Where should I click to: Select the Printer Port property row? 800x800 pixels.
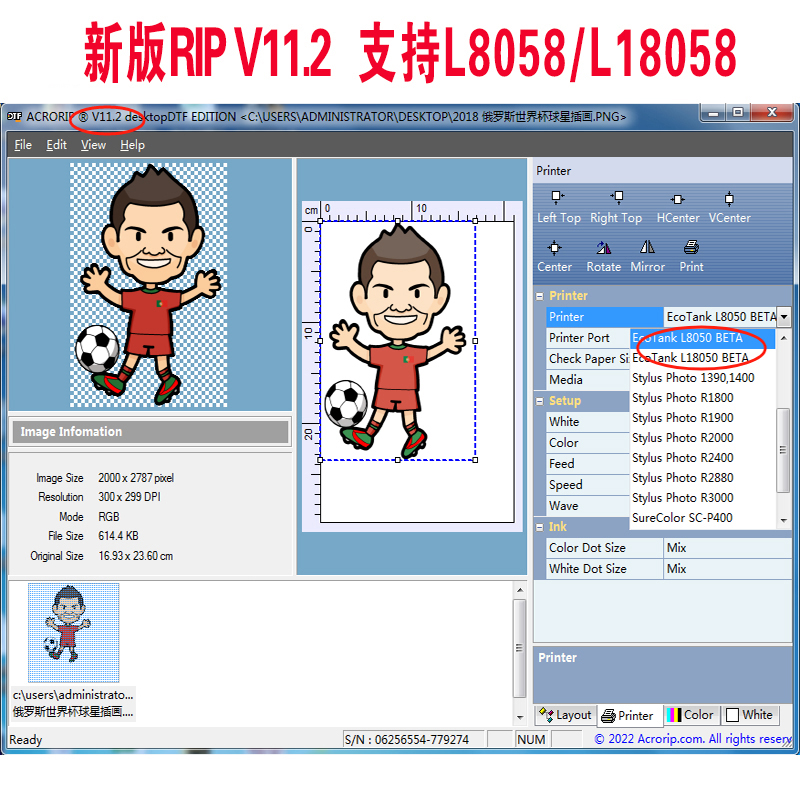pos(588,338)
